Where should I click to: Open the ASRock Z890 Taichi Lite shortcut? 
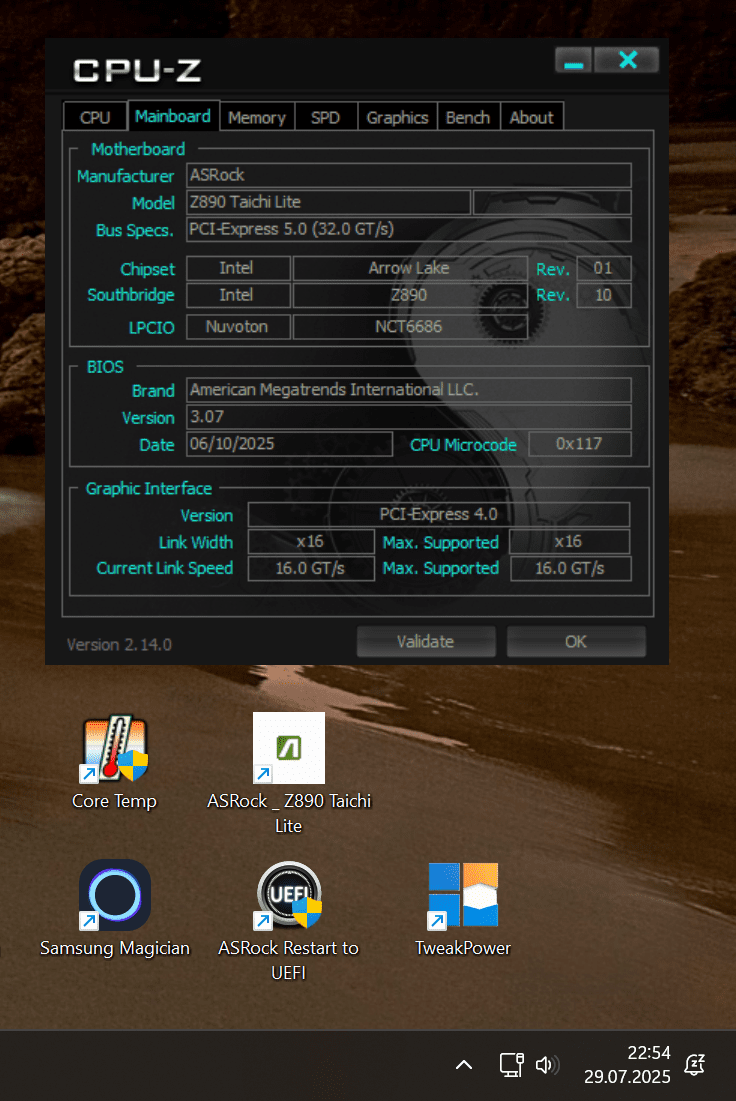point(289,774)
